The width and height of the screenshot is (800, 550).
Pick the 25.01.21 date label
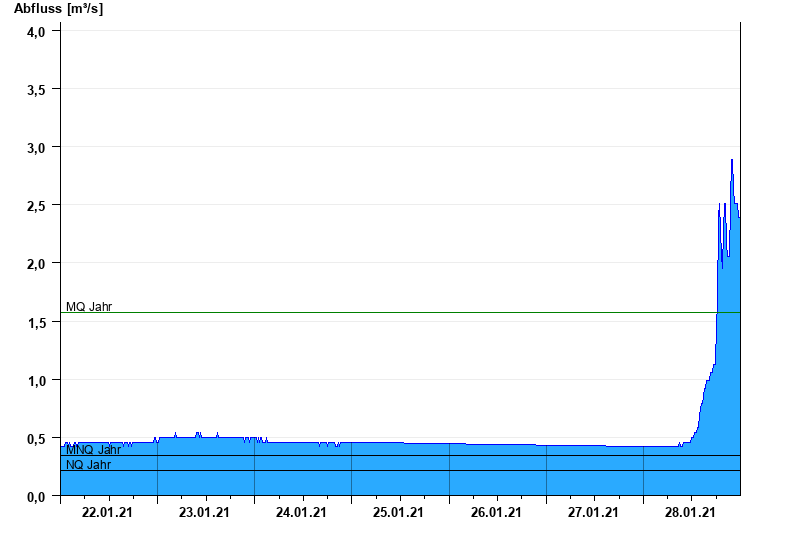coord(399,513)
